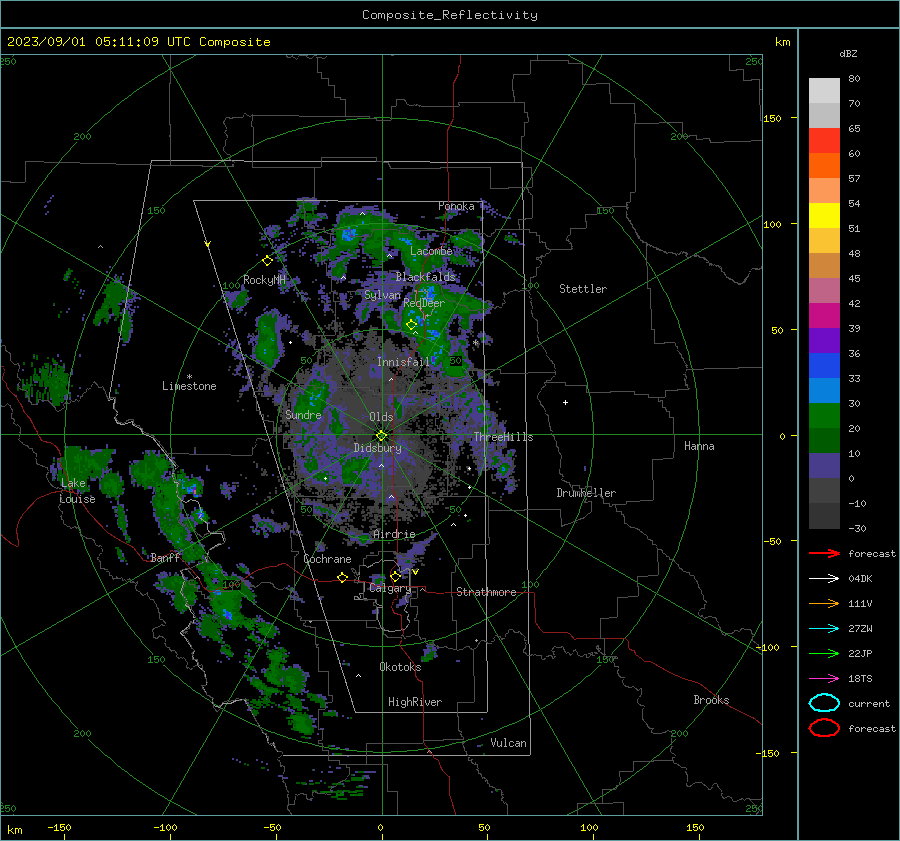The width and height of the screenshot is (900, 841).
Task: Click the ThreeHills city label
Action: coord(503,437)
